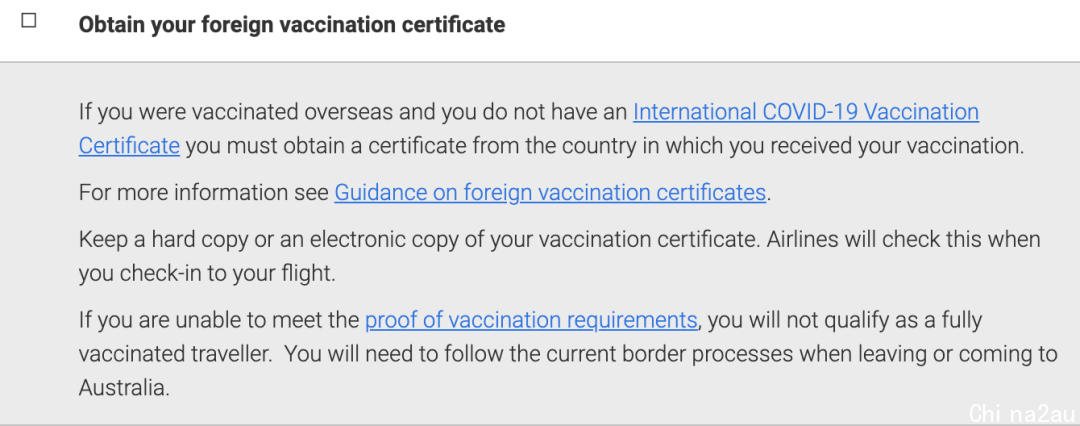The image size is (1080, 426).
Task: Follow the proof of vaccination requirements link
Action: click(x=531, y=321)
